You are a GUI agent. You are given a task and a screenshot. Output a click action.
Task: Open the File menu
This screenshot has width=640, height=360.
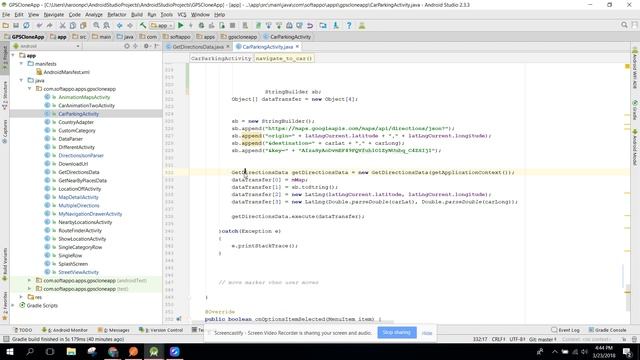point(6,15)
